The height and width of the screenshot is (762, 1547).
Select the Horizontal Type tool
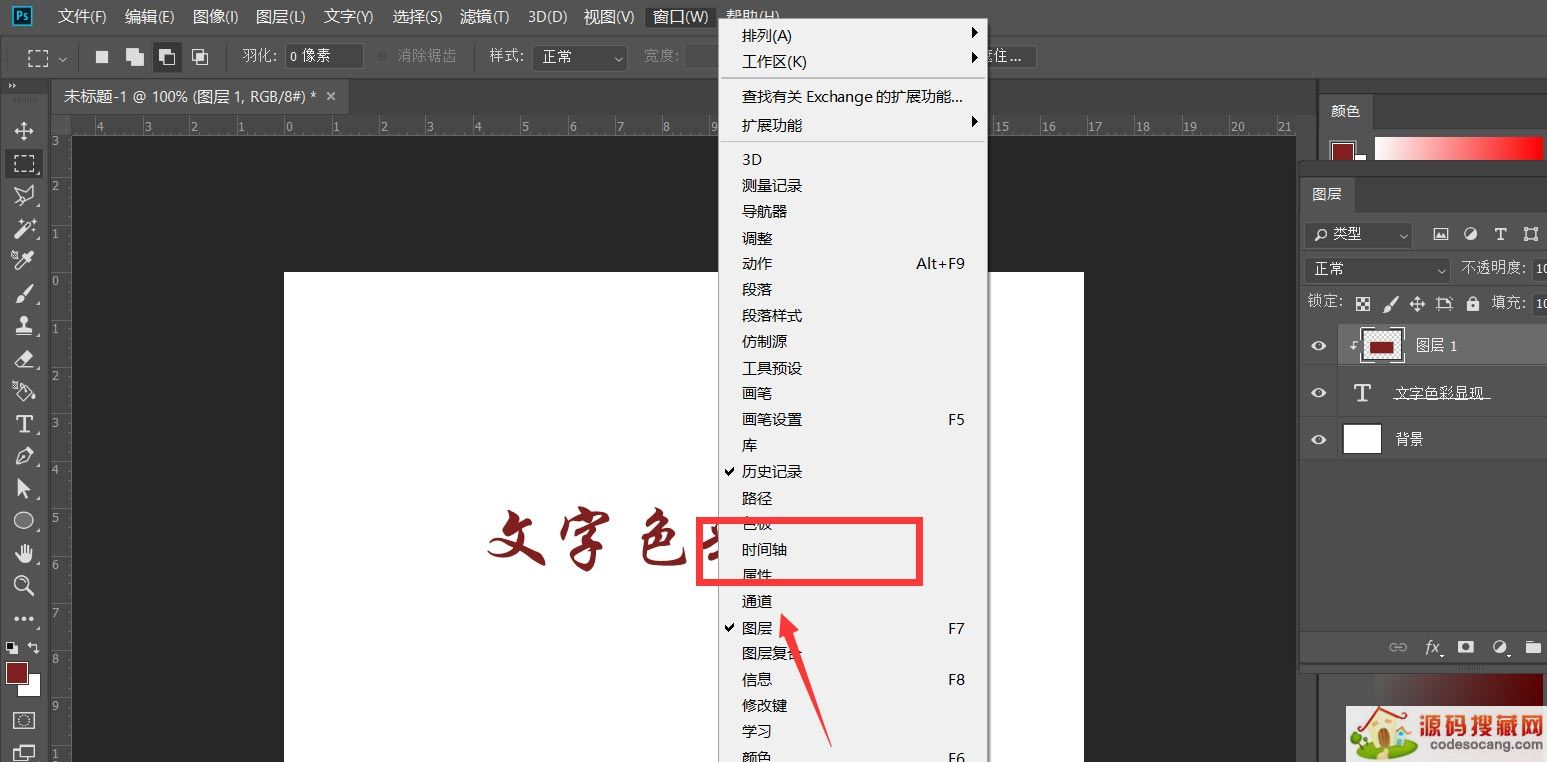tap(25, 423)
